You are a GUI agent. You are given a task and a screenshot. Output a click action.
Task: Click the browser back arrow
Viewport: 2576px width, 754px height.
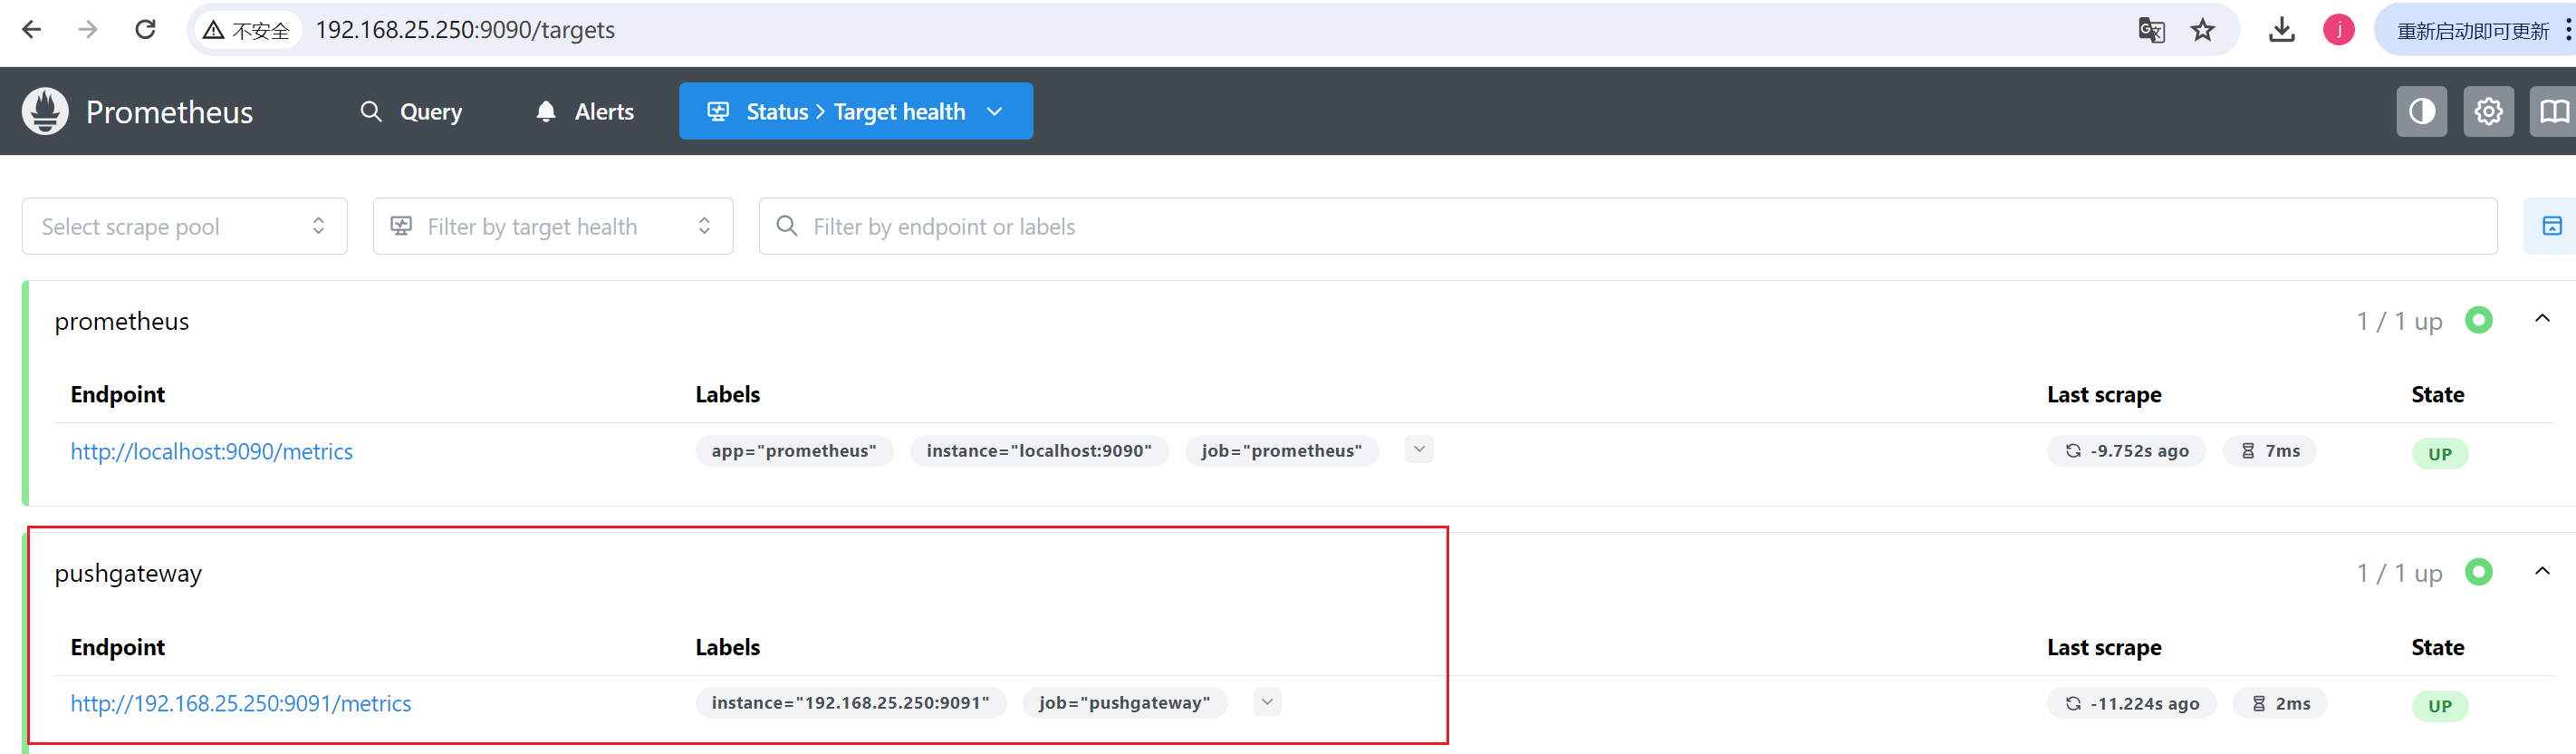pos(32,30)
